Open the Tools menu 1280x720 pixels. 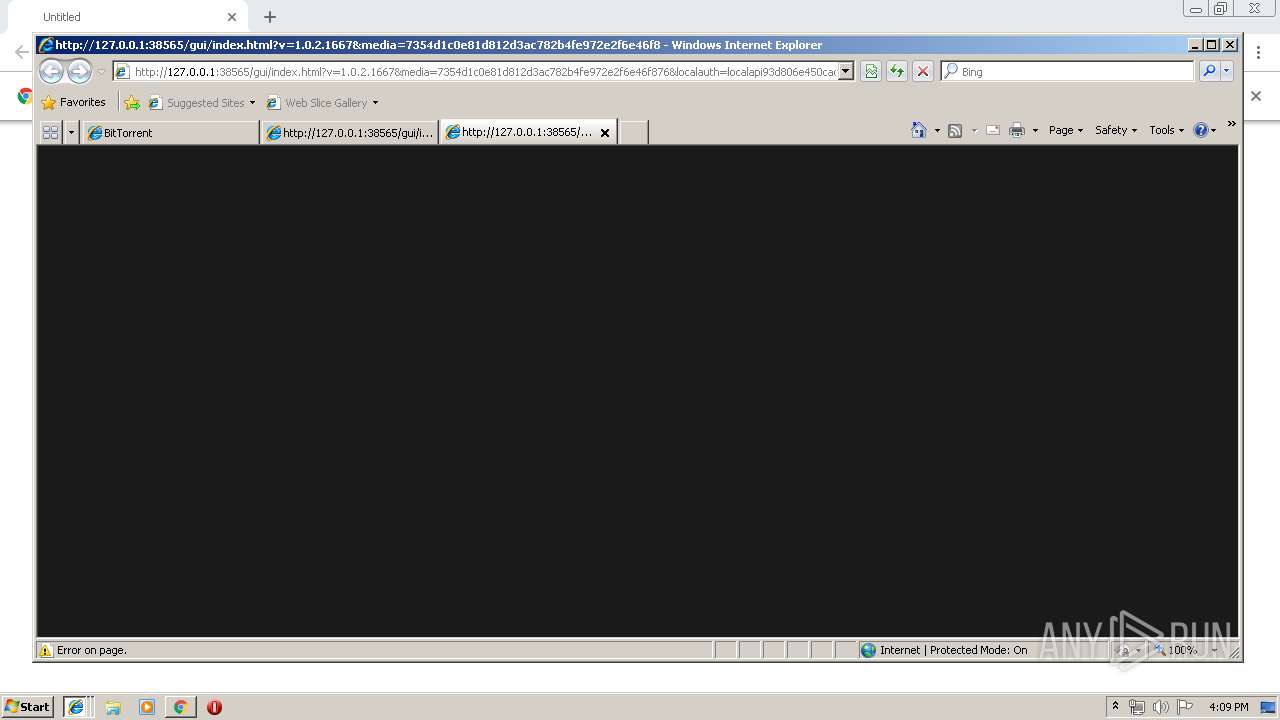(x=1166, y=130)
